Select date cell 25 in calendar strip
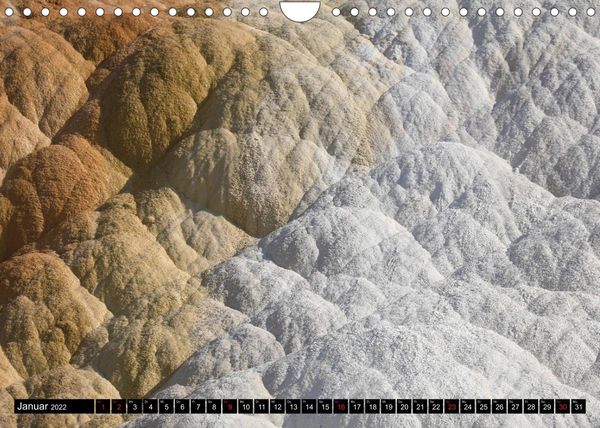Screen dimensions: 600x428 click(484, 407)
